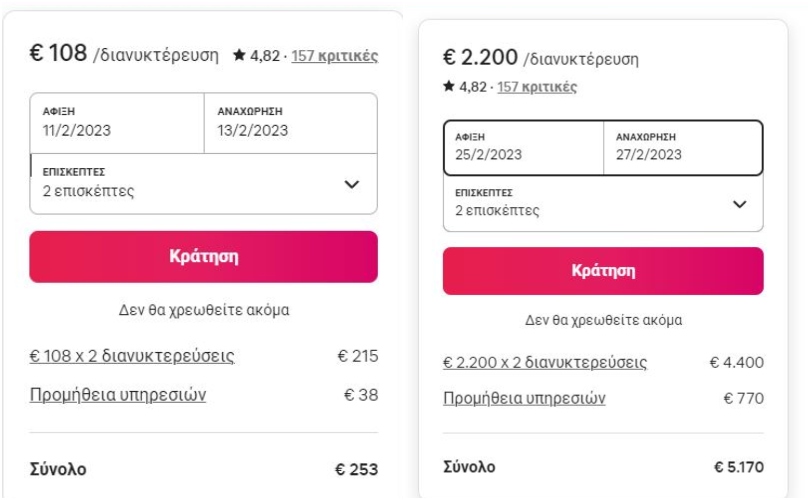Open the 157 κριτικές link in the left card
Screen dimensions: 810x500
[334, 56]
